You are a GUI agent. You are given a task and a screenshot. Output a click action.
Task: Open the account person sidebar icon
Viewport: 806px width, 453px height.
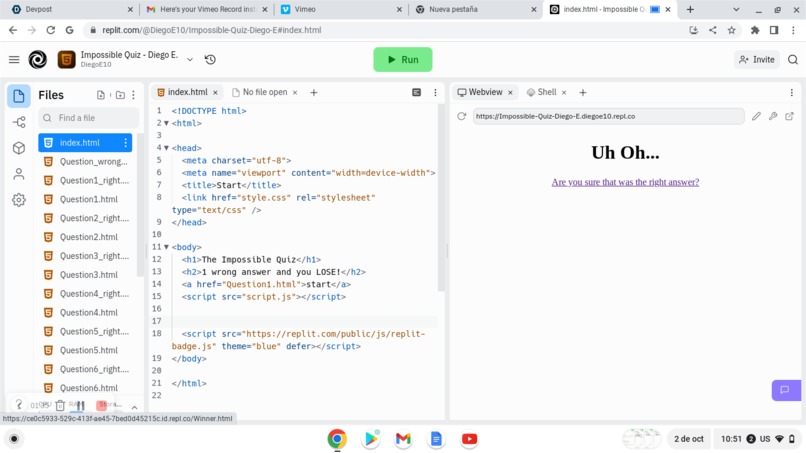pyautogui.click(x=19, y=174)
